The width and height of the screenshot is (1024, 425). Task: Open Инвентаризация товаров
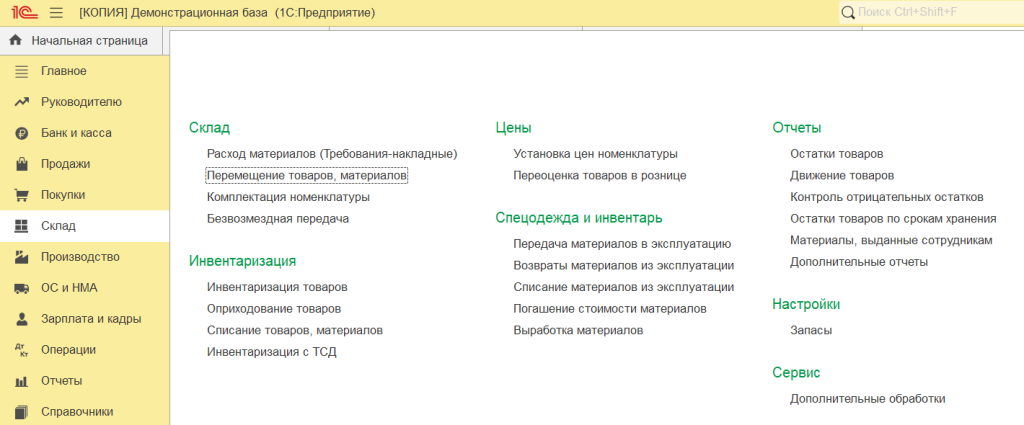[277, 287]
